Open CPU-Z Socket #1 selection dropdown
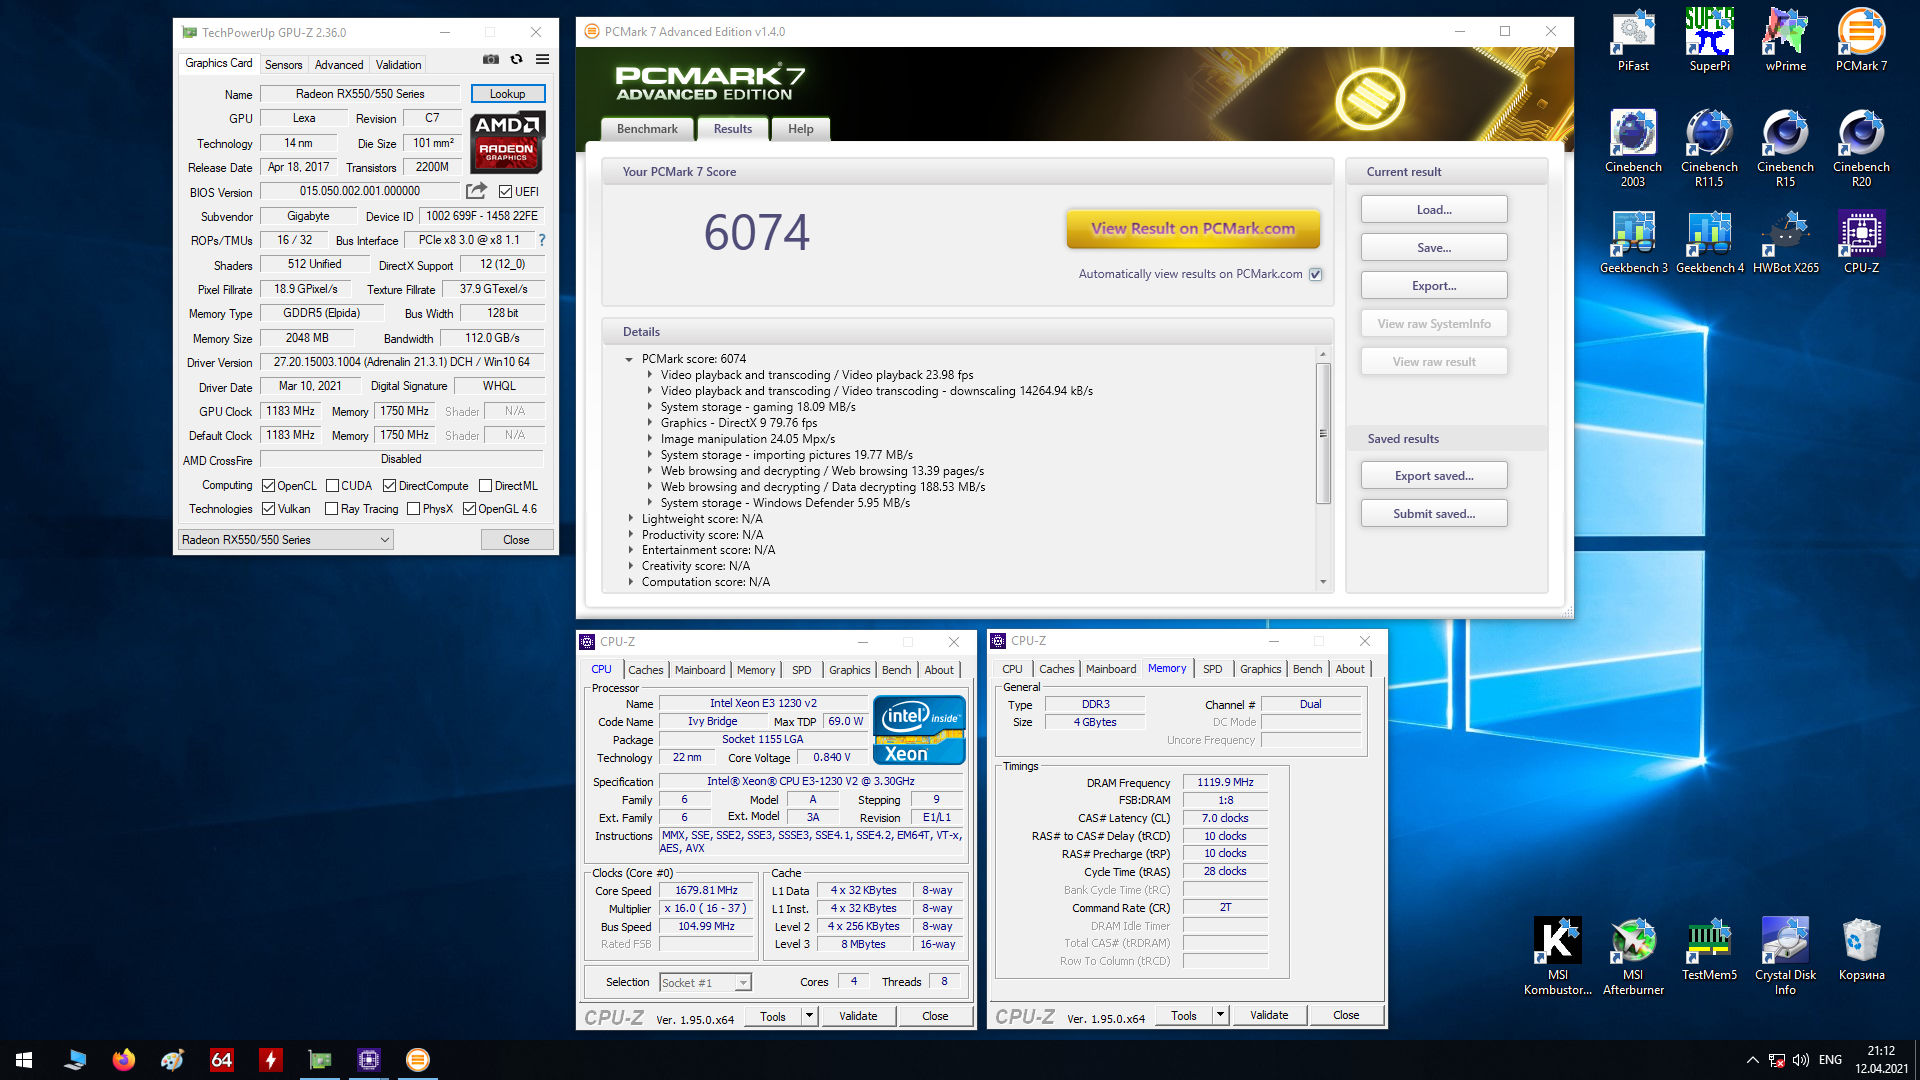The width and height of the screenshot is (1920, 1080). click(x=705, y=983)
